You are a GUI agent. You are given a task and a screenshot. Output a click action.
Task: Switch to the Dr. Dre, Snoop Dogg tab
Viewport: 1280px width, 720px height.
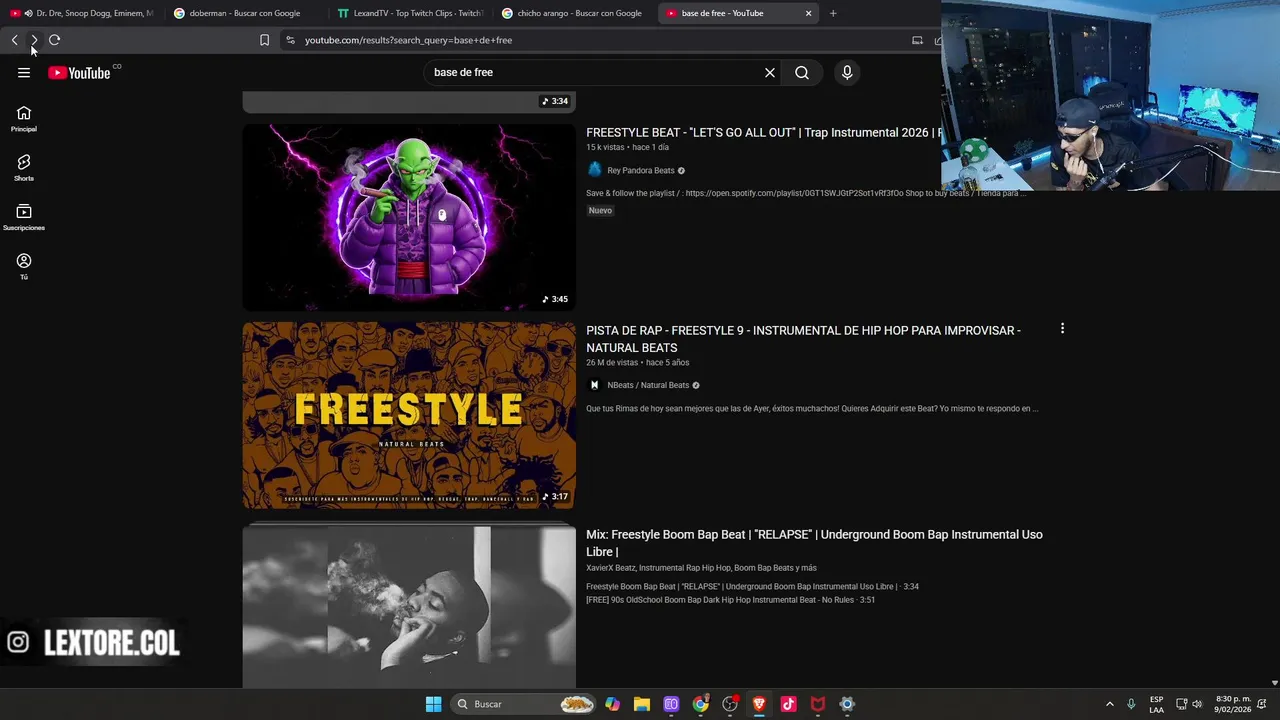point(85,13)
